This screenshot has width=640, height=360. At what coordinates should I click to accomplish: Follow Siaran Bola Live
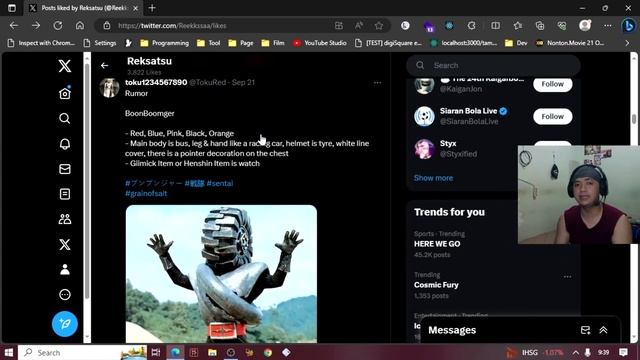552,116
